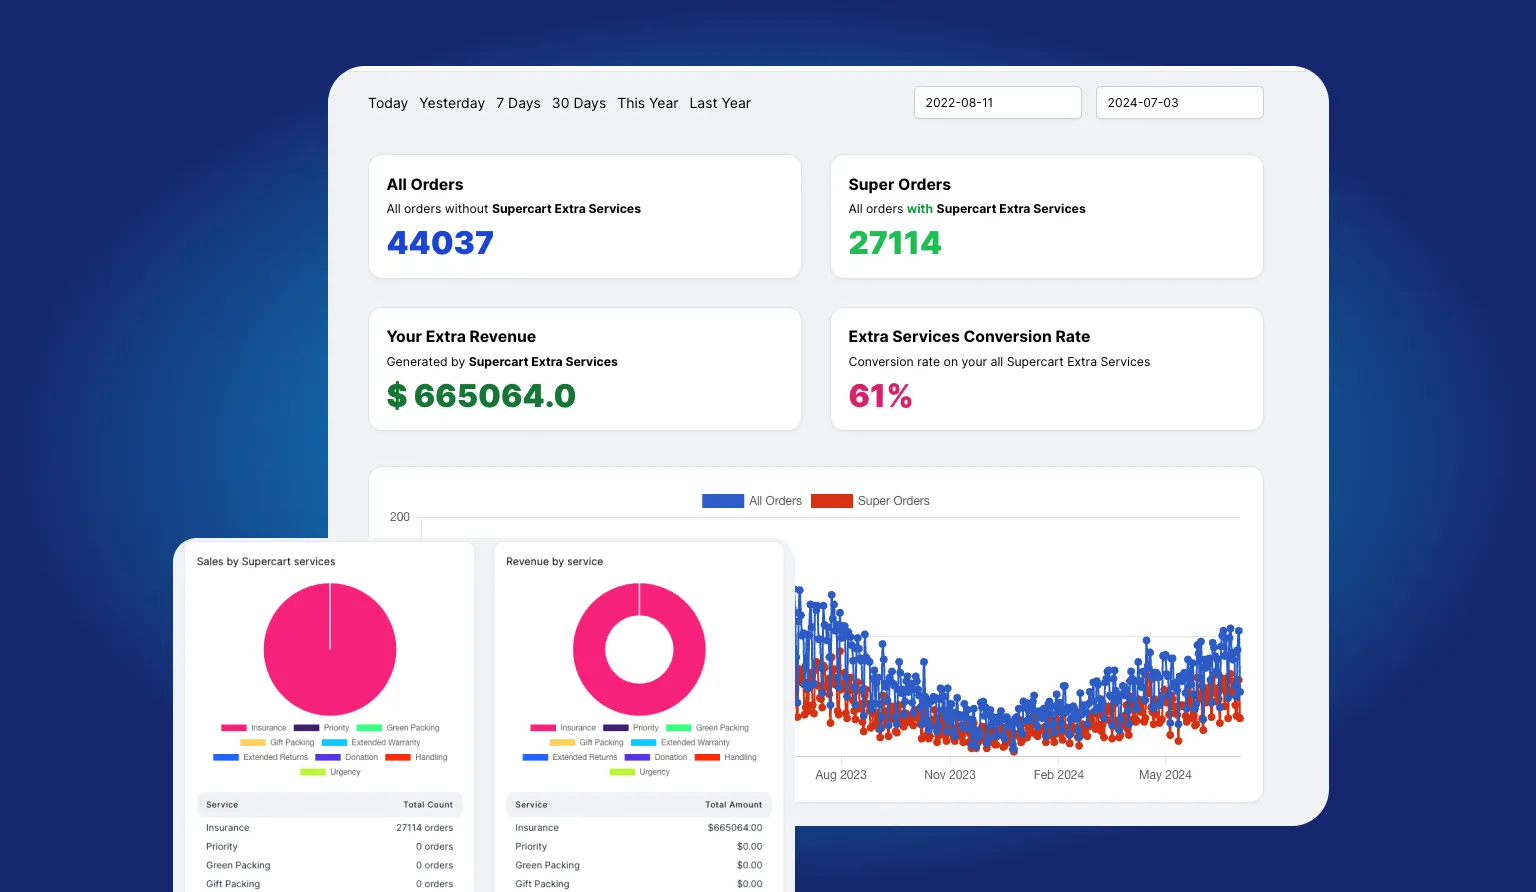The width and height of the screenshot is (1536, 892).
Task: Click the $665064.00 amount cell
Action: pos(735,828)
